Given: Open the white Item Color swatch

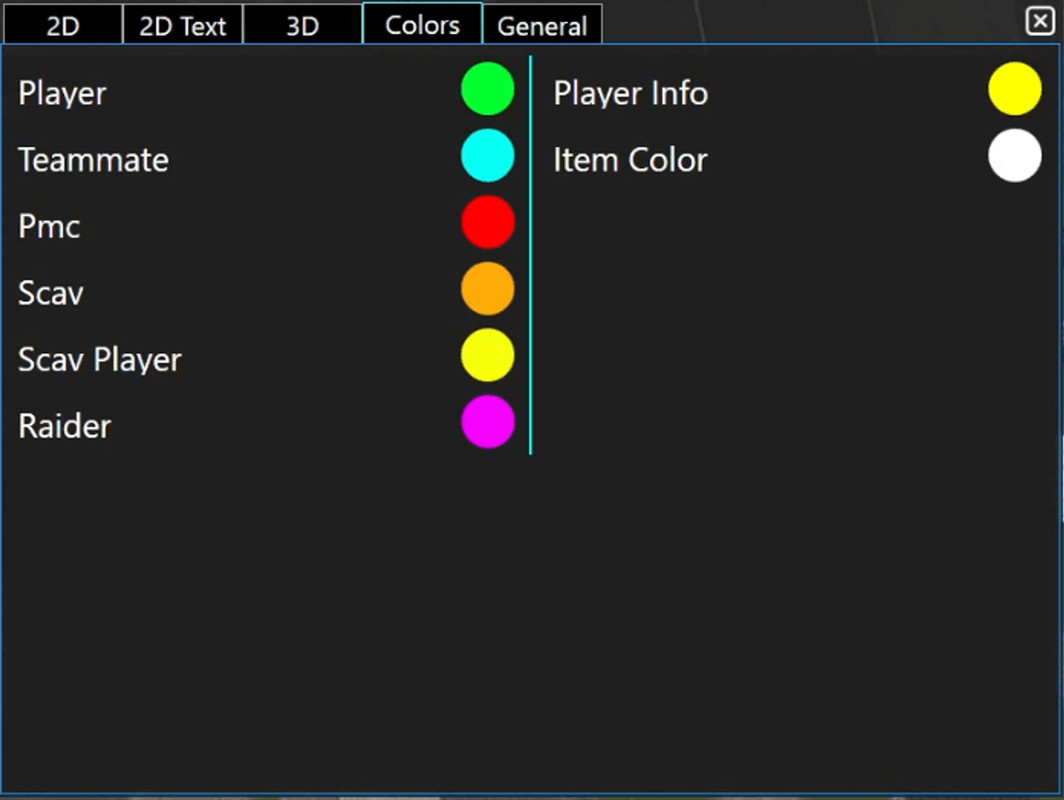Looking at the screenshot, I should click(1014, 156).
